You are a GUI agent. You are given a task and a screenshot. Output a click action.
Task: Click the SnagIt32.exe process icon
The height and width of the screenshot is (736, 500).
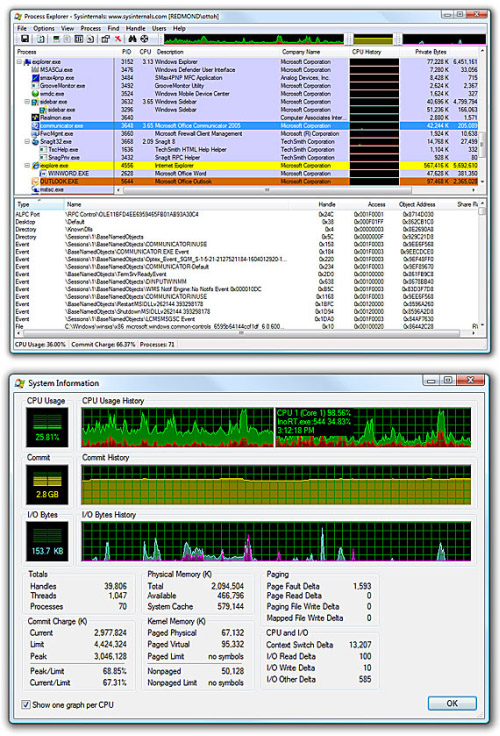(35, 142)
